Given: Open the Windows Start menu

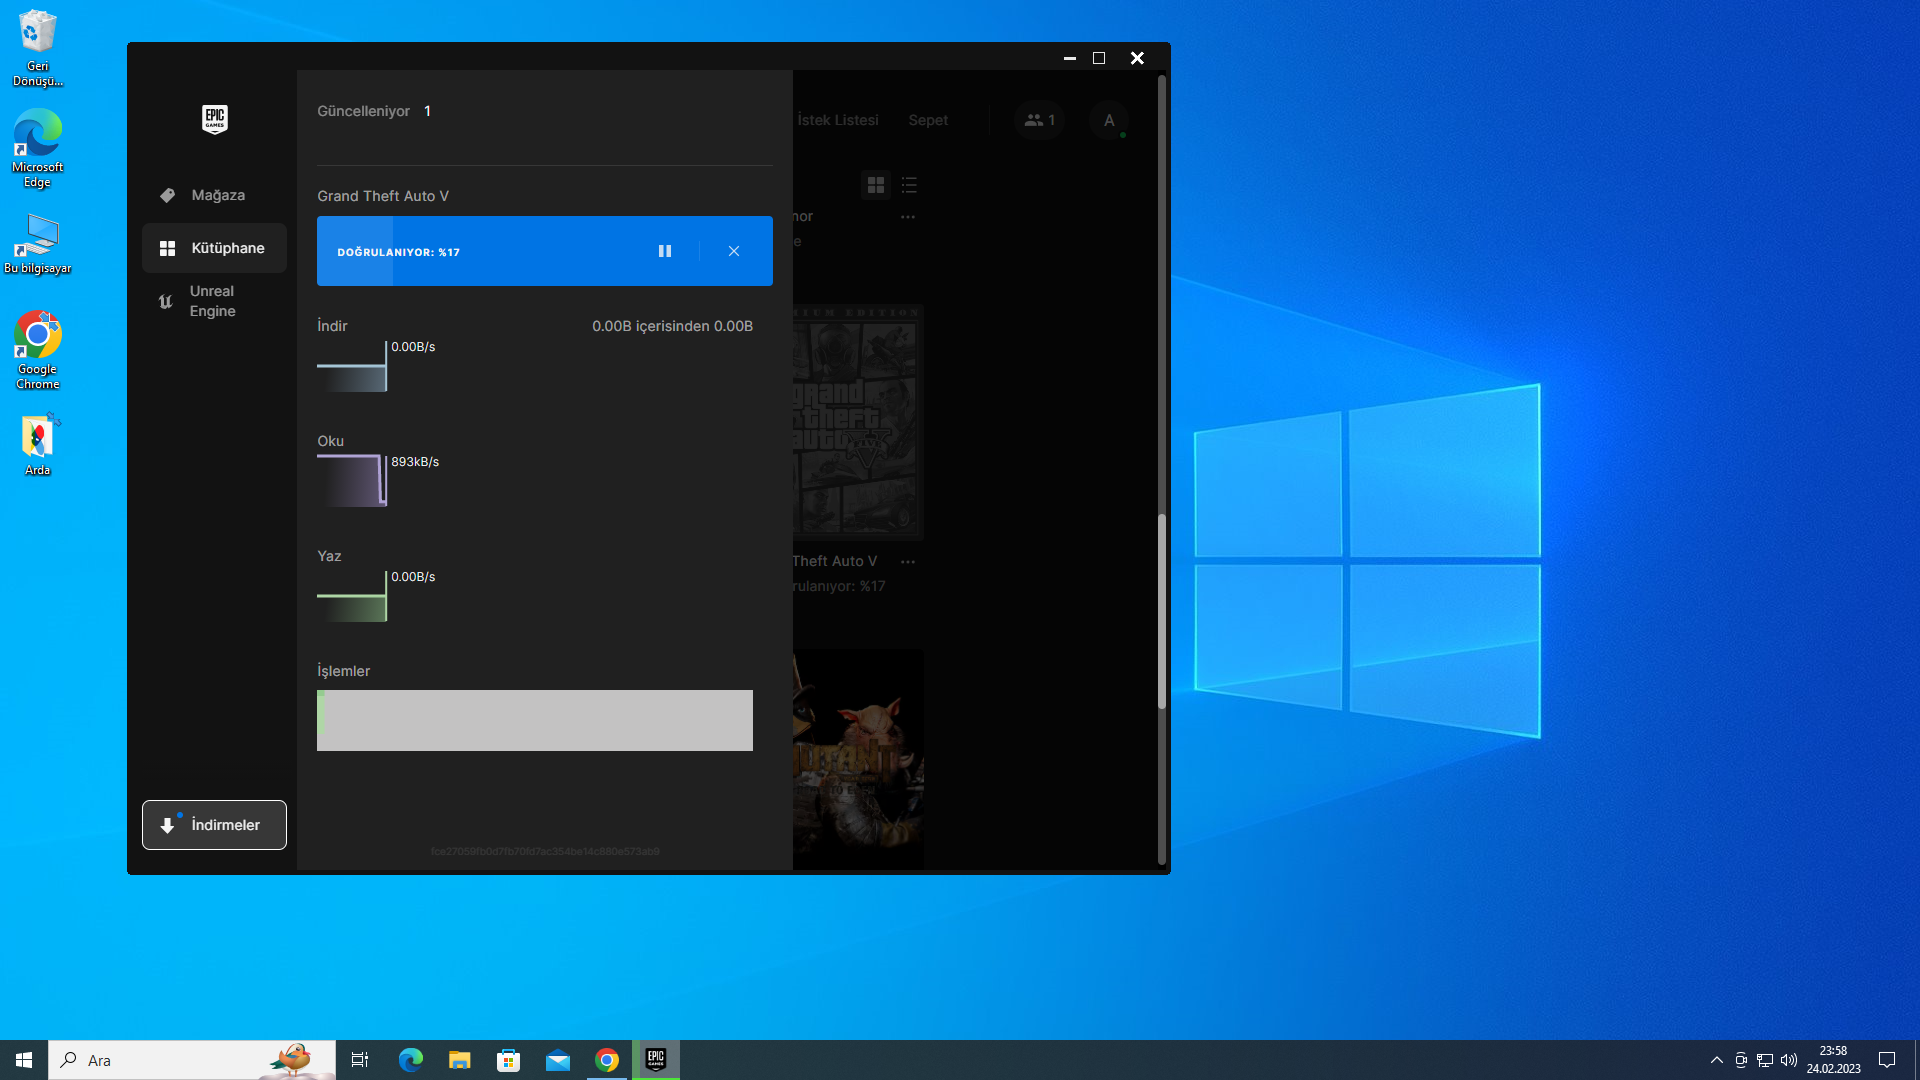Looking at the screenshot, I should pos(24,1060).
